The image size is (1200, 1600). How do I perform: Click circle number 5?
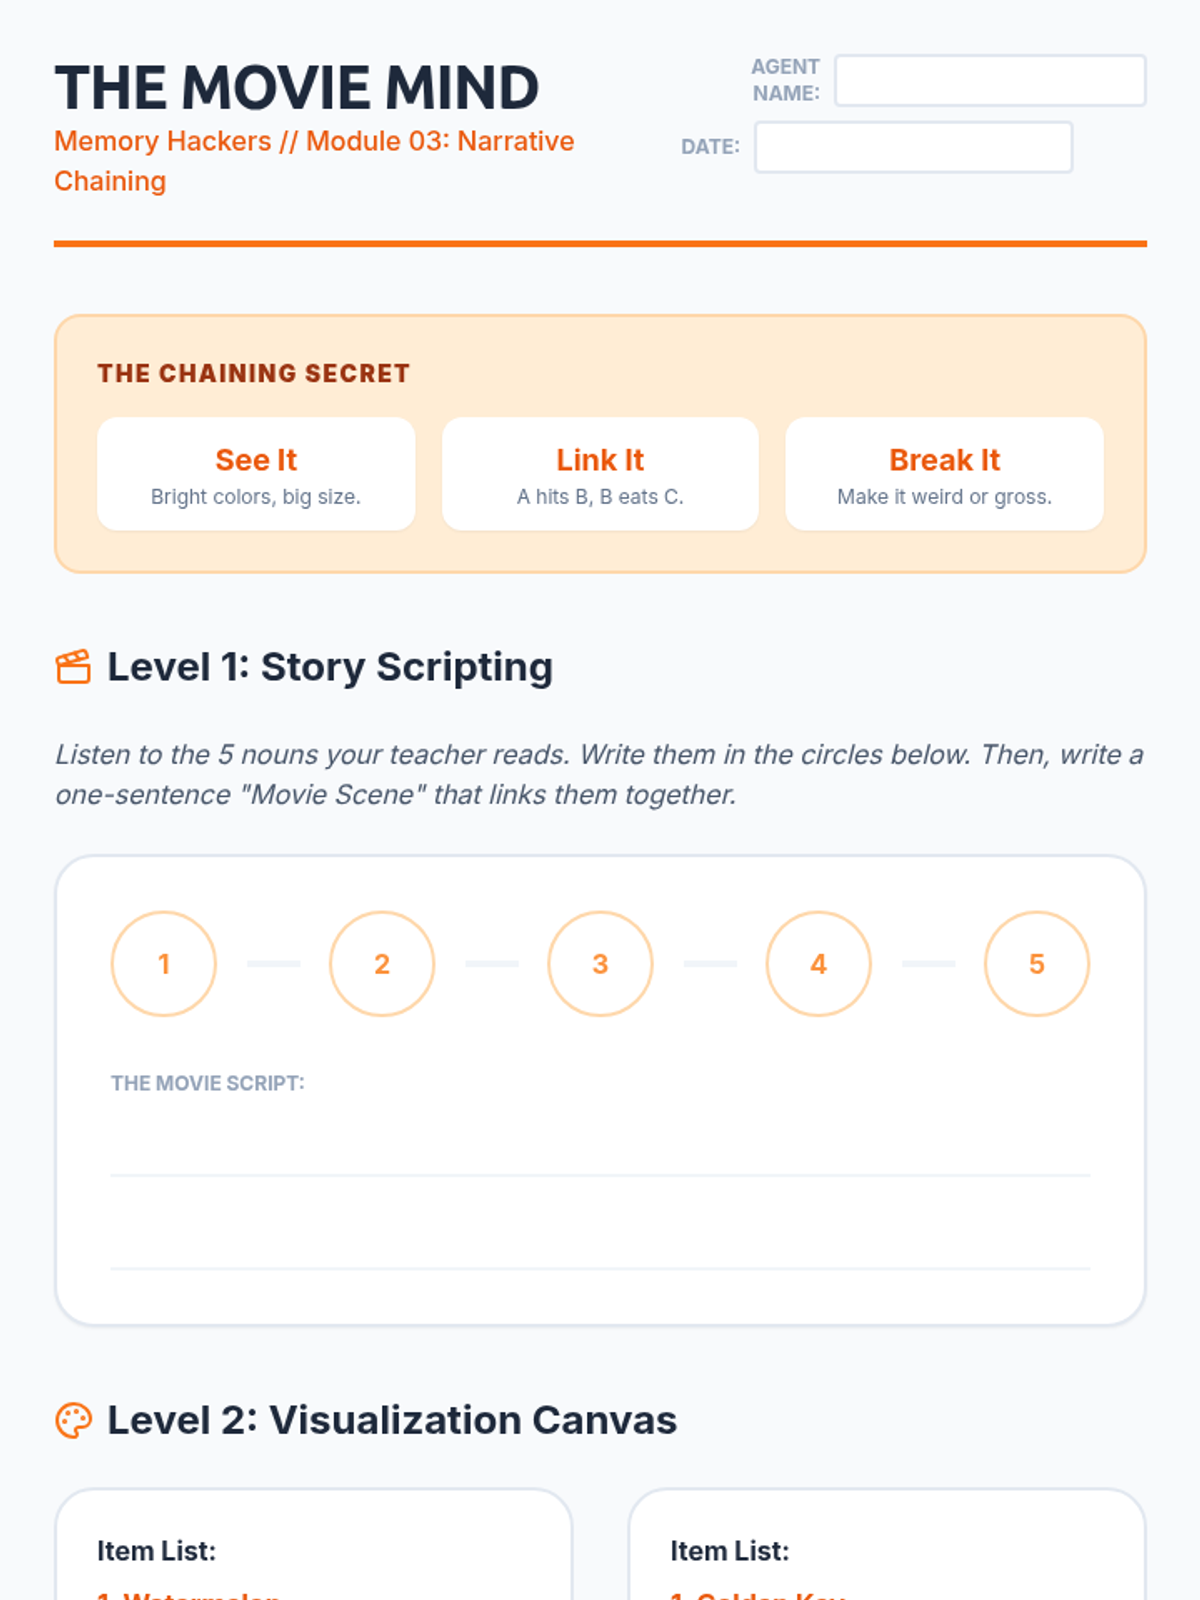(1037, 964)
